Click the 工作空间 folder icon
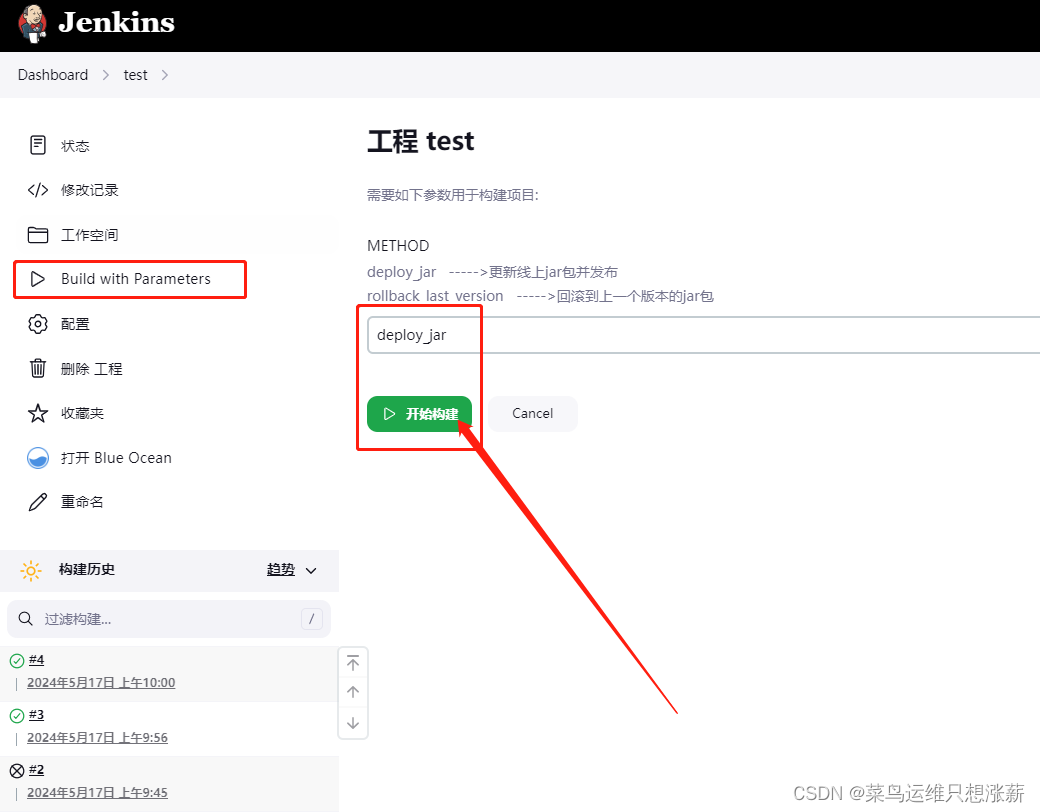 [x=38, y=235]
